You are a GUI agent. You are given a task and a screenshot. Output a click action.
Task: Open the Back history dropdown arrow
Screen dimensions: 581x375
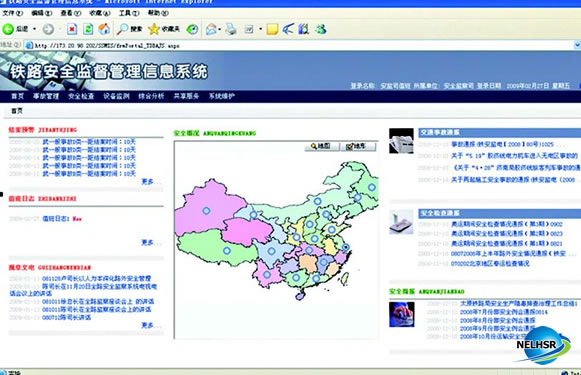34,29
